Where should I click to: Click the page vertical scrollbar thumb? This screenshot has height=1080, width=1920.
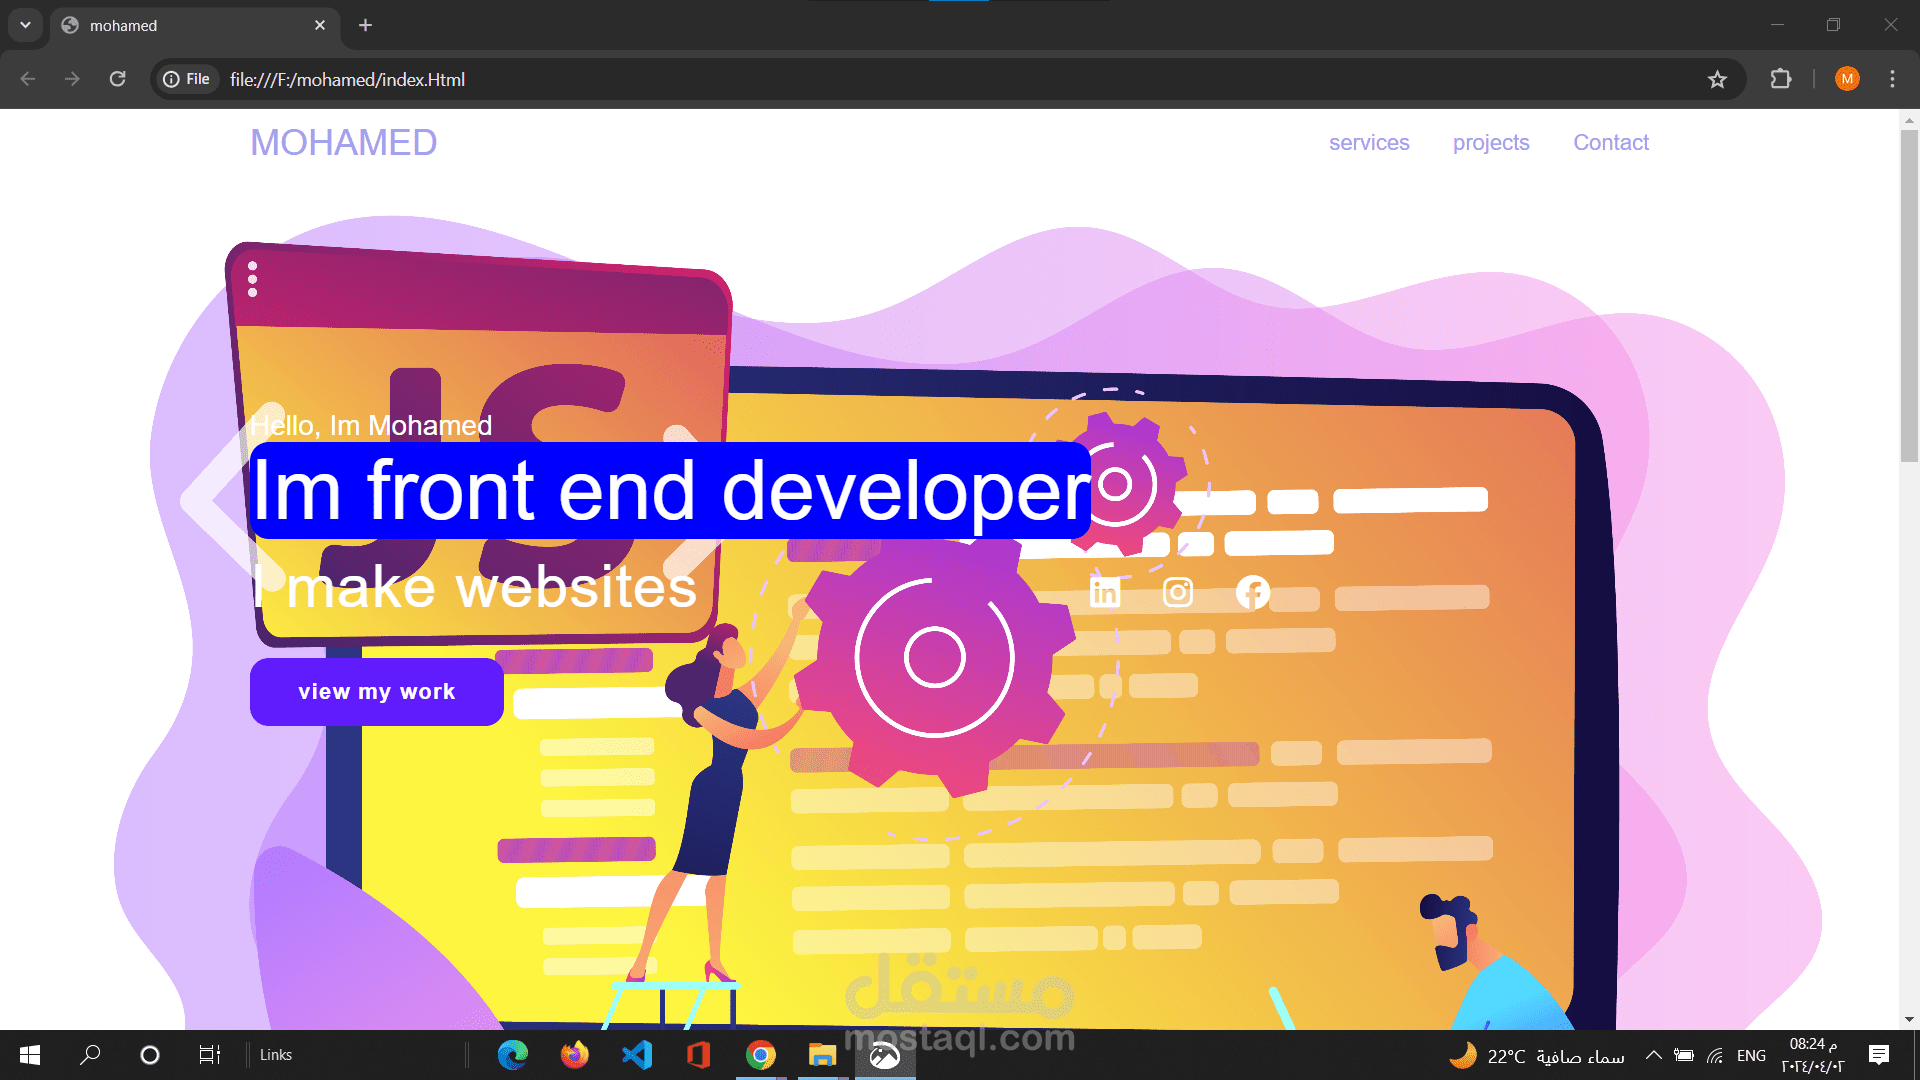pyautogui.click(x=1909, y=295)
